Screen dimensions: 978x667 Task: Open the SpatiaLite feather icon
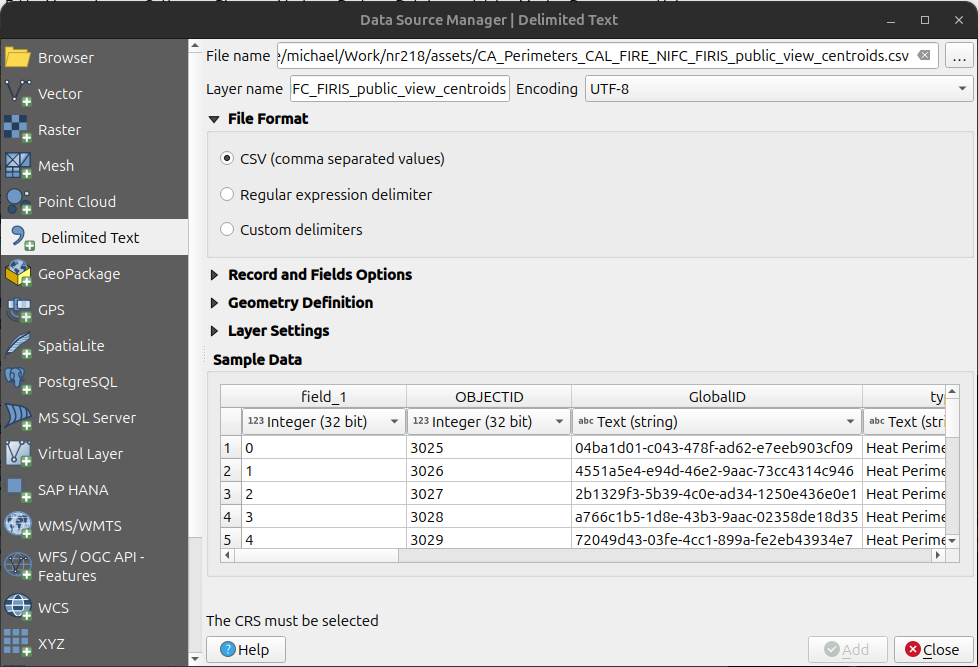[x=18, y=345]
